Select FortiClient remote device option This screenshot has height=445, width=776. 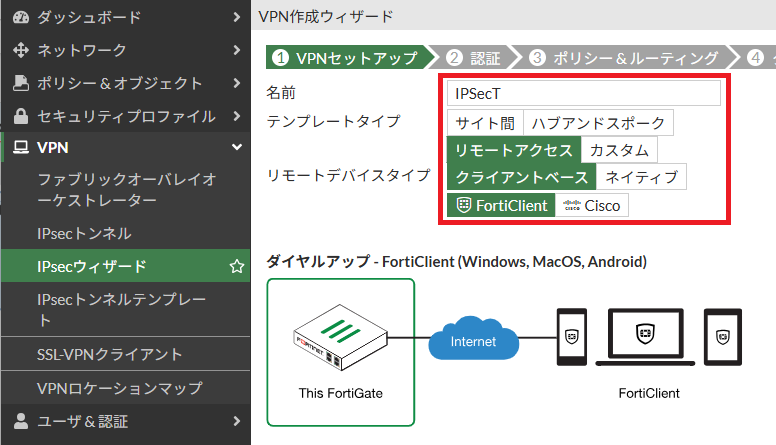501,205
